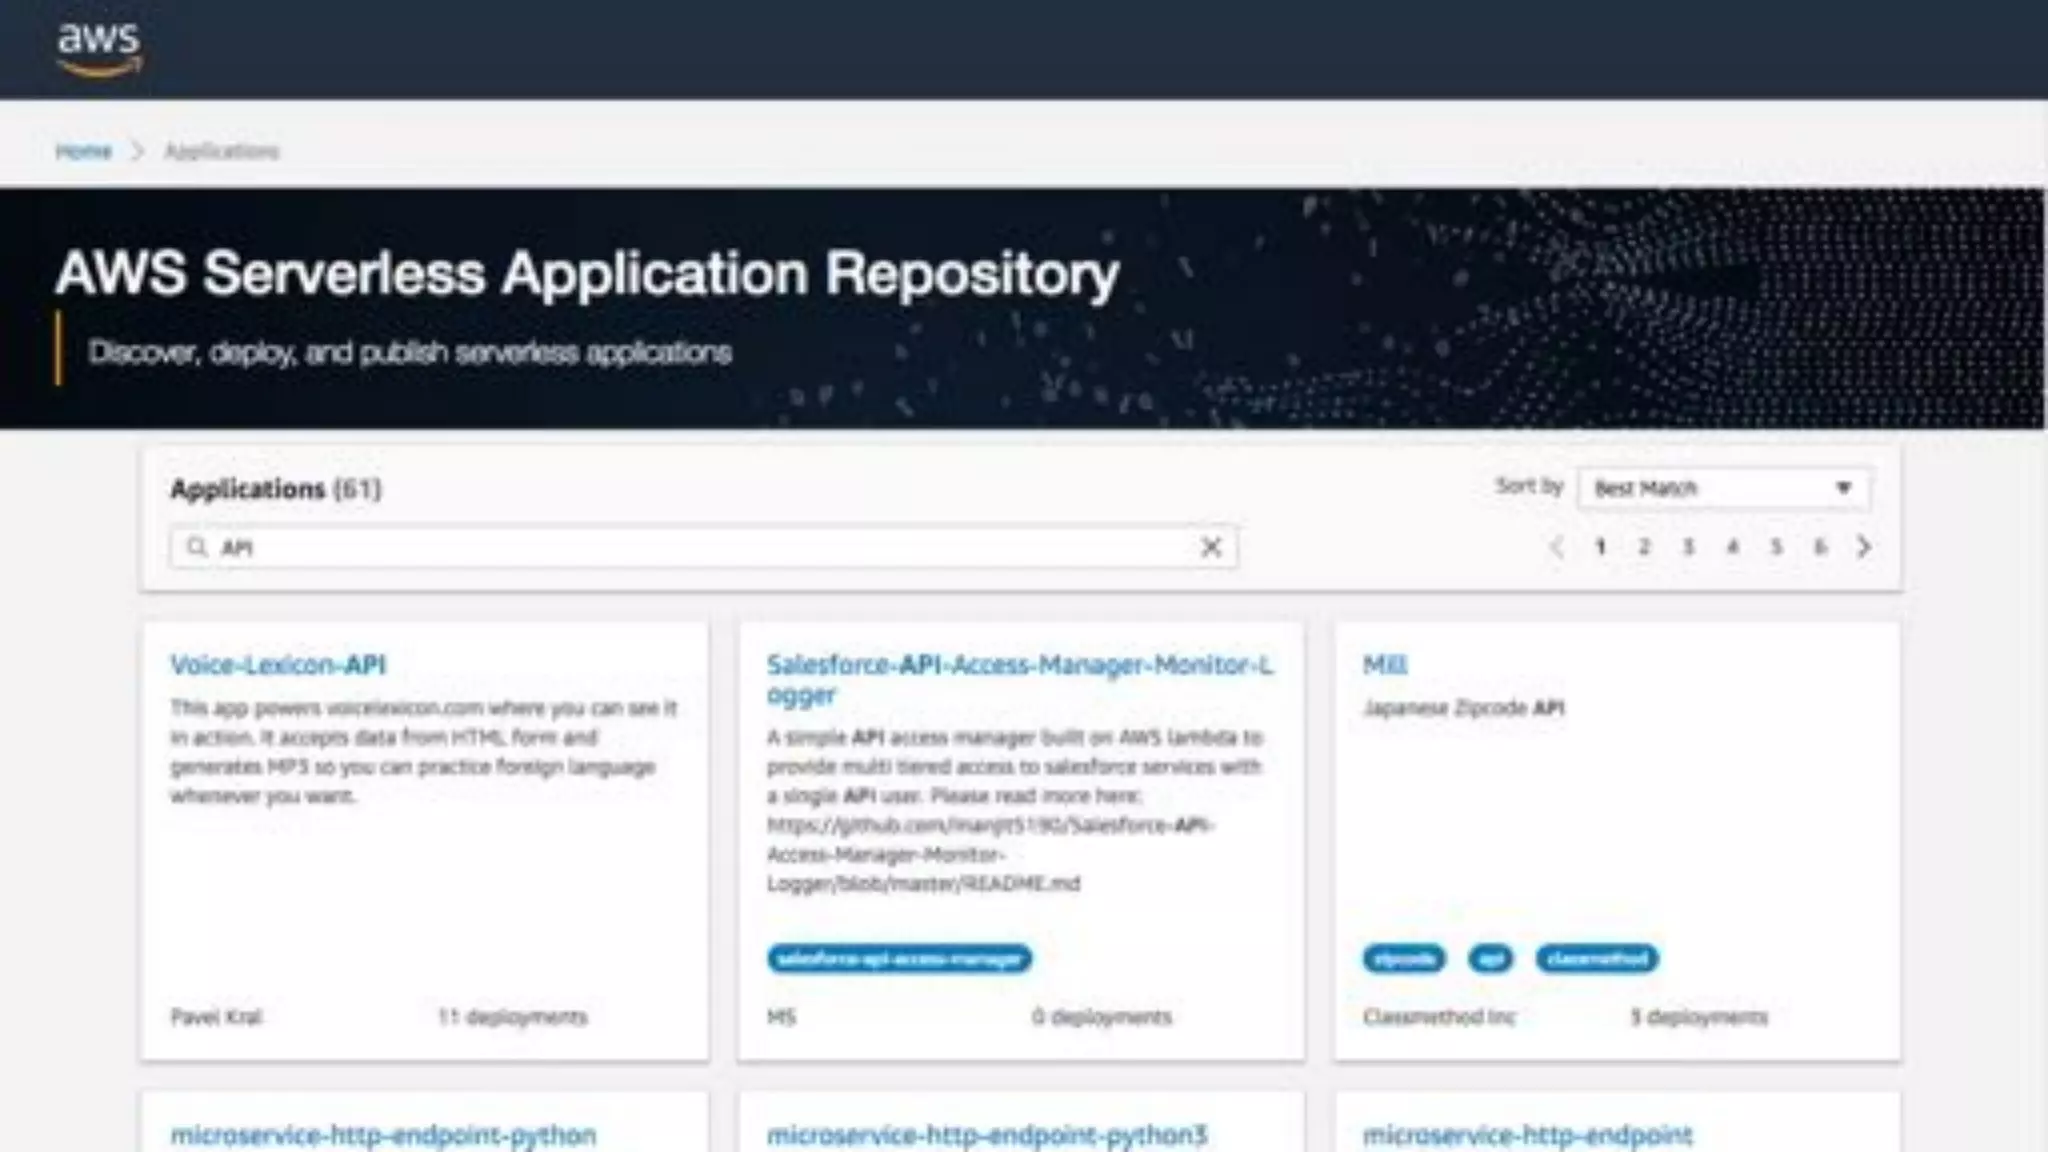Click the zipcode tag on the Mill card

[1403, 959]
